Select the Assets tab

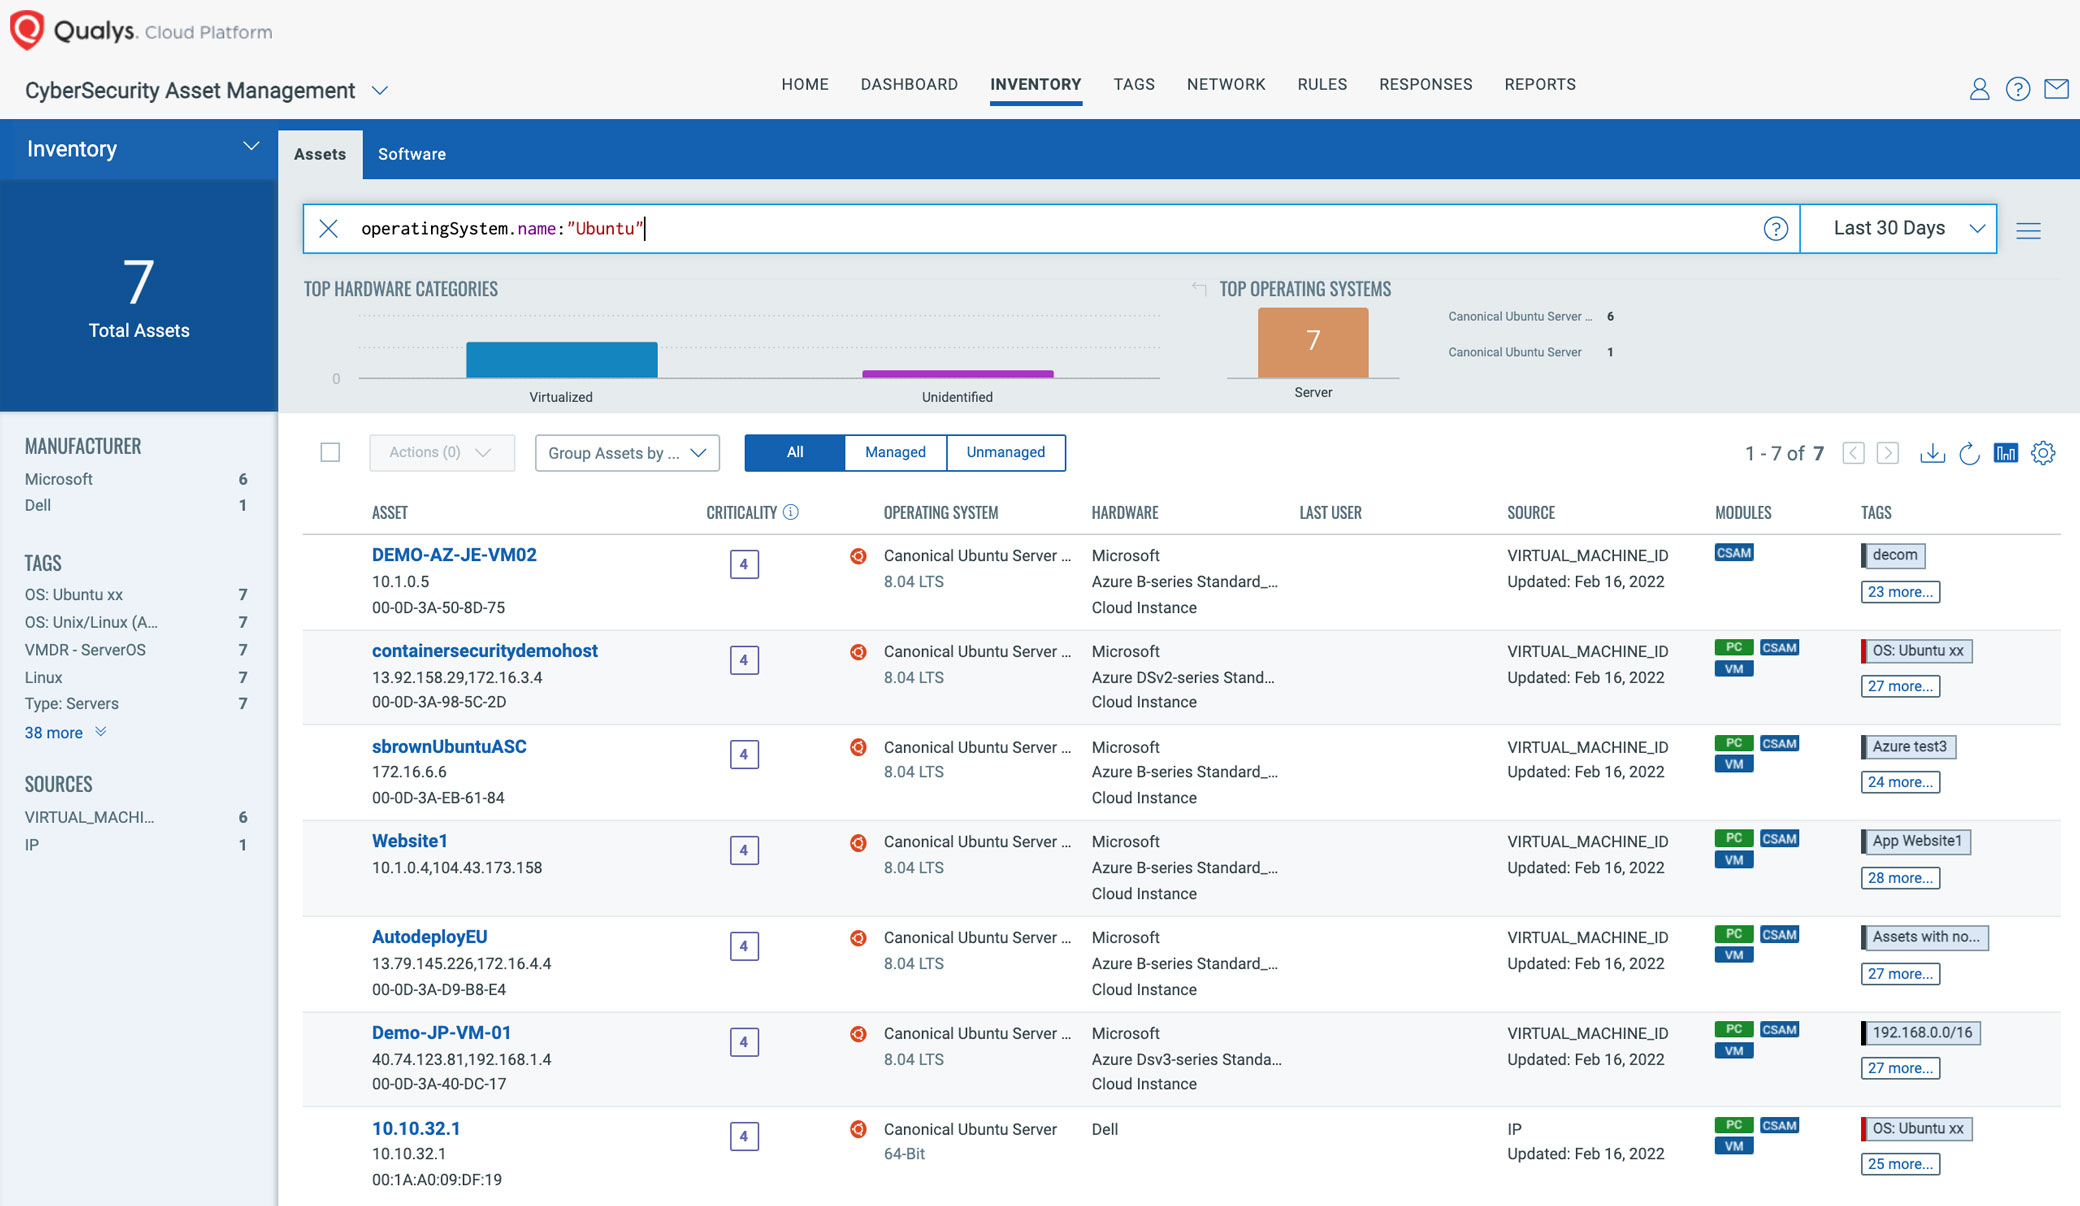pos(320,154)
